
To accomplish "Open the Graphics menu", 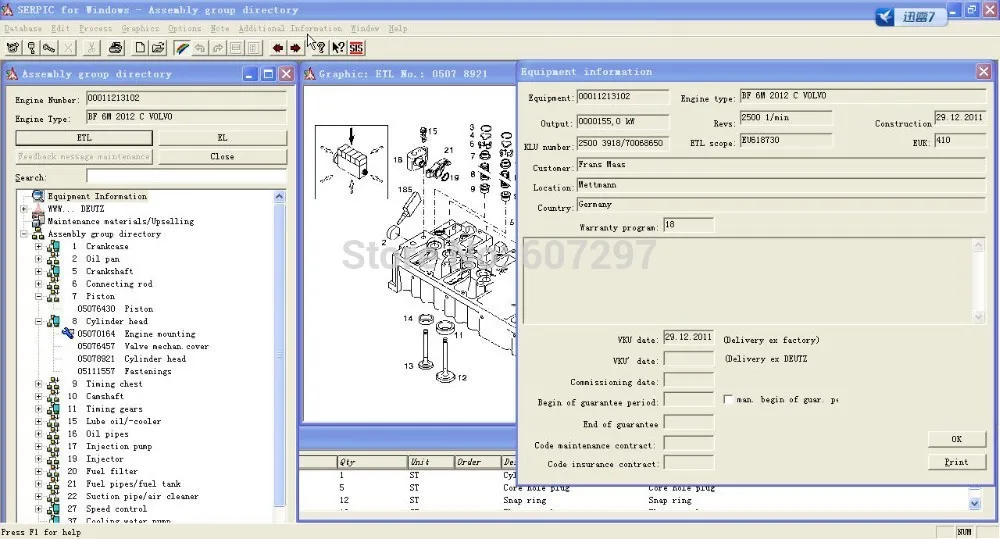I will click(x=140, y=28).
